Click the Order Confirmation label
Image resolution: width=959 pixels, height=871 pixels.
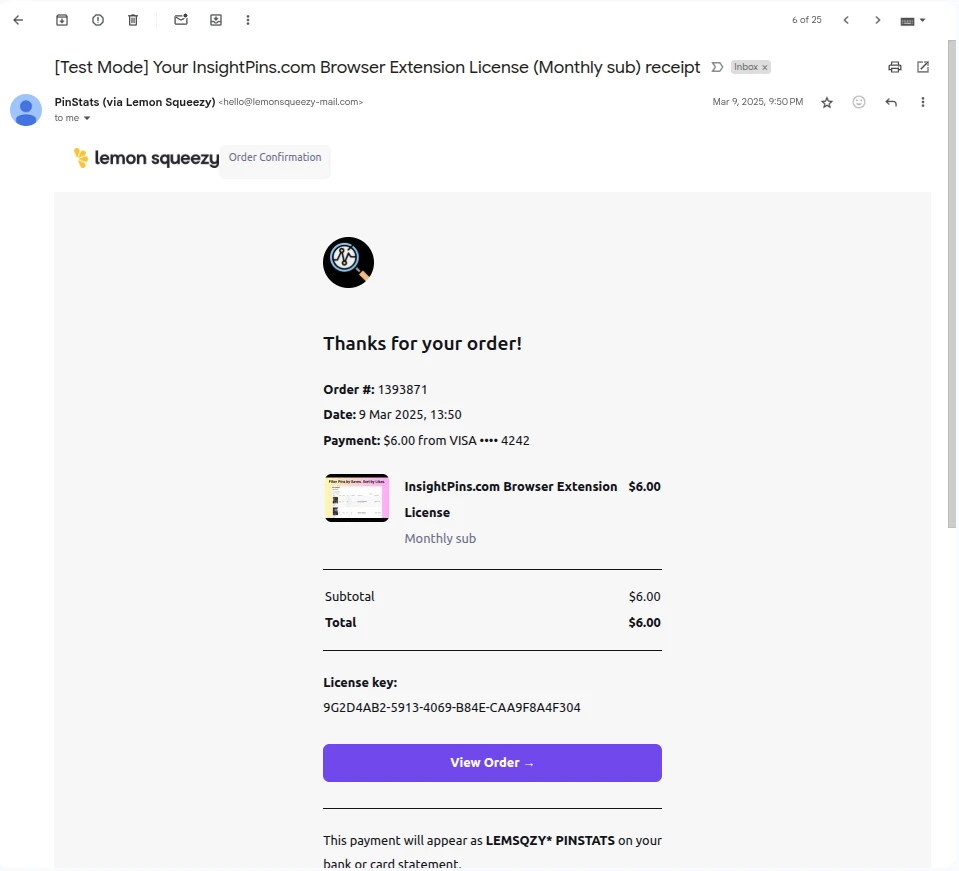(x=275, y=157)
